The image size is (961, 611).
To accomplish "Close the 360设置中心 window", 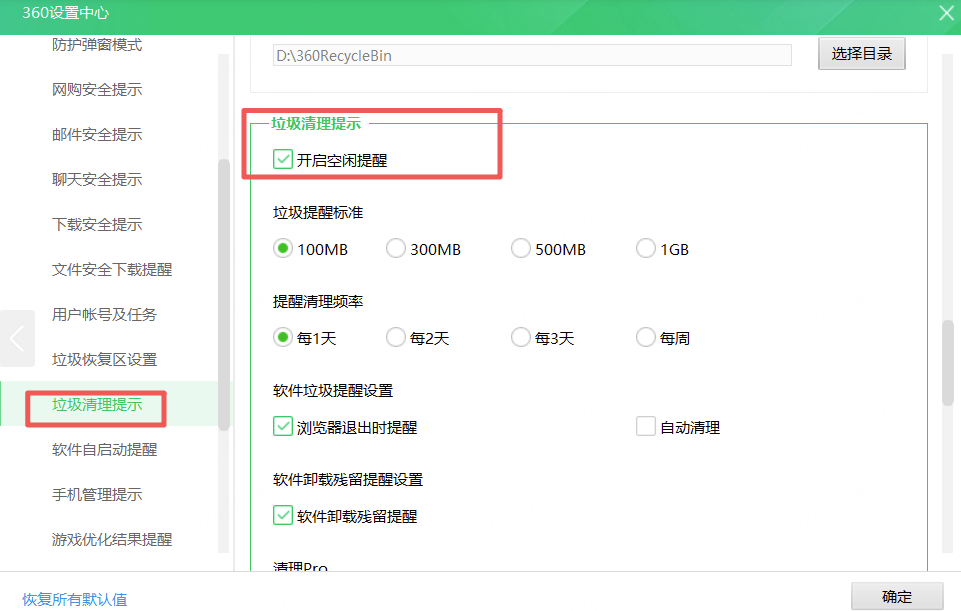I will coord(946,13).
